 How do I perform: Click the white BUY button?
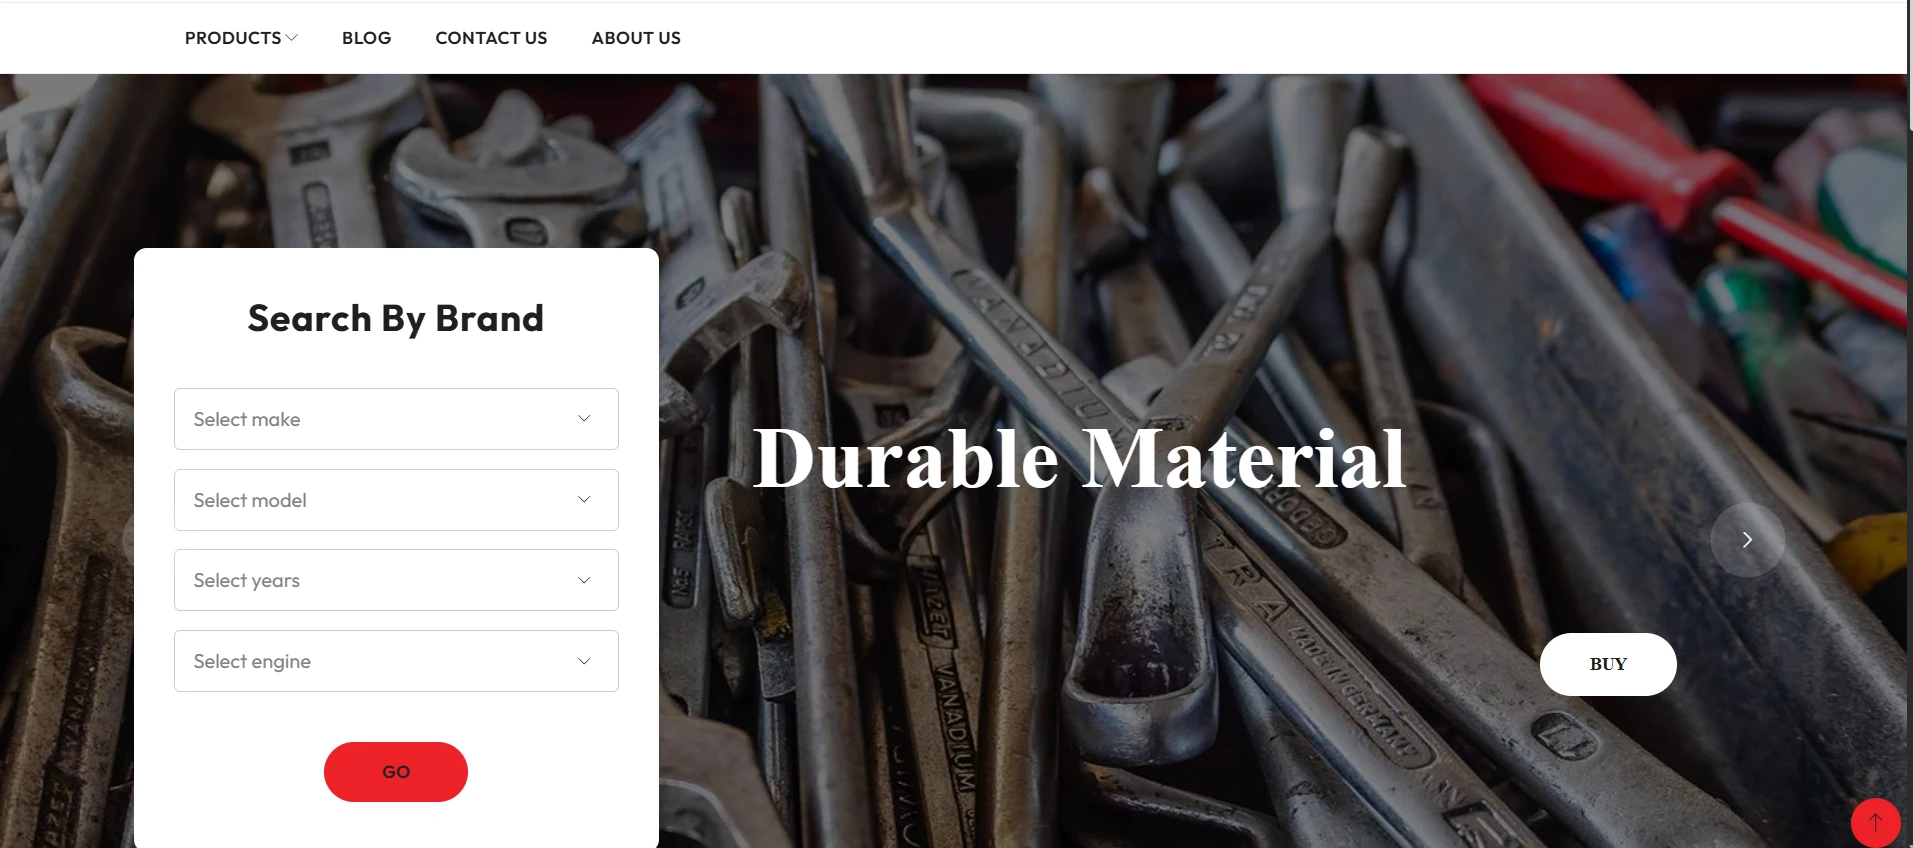click(1608, 664)
